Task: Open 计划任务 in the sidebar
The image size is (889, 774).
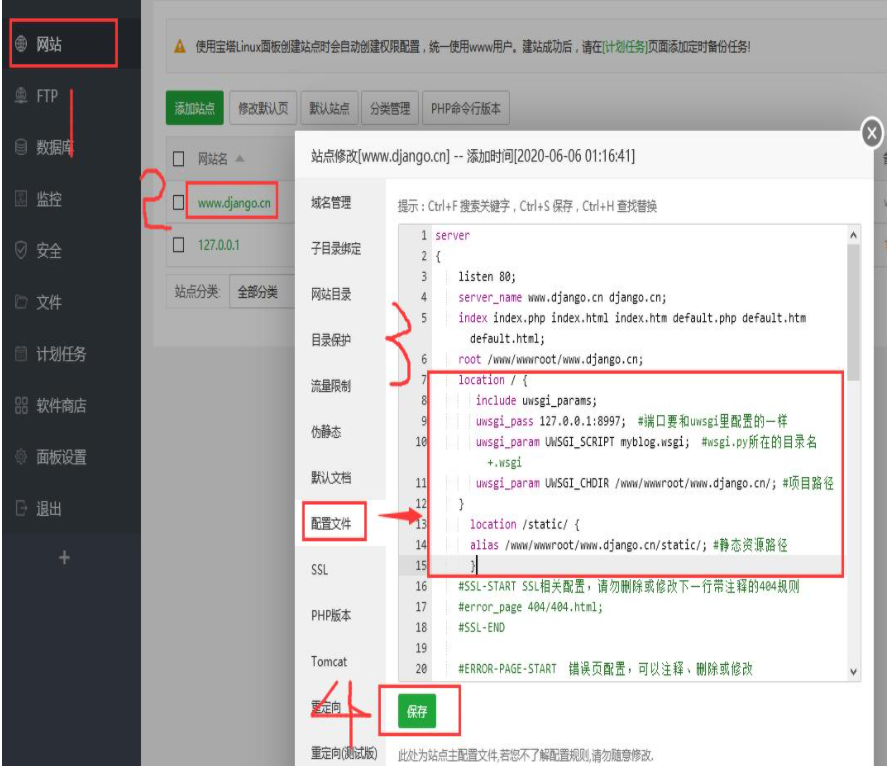Action: 61,354
